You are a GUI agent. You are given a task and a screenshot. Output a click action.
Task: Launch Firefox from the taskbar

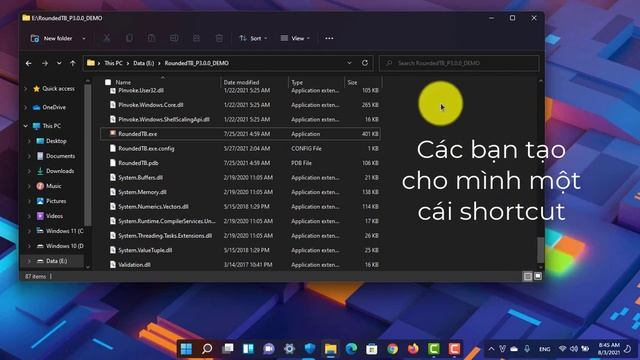coord(413,349)
